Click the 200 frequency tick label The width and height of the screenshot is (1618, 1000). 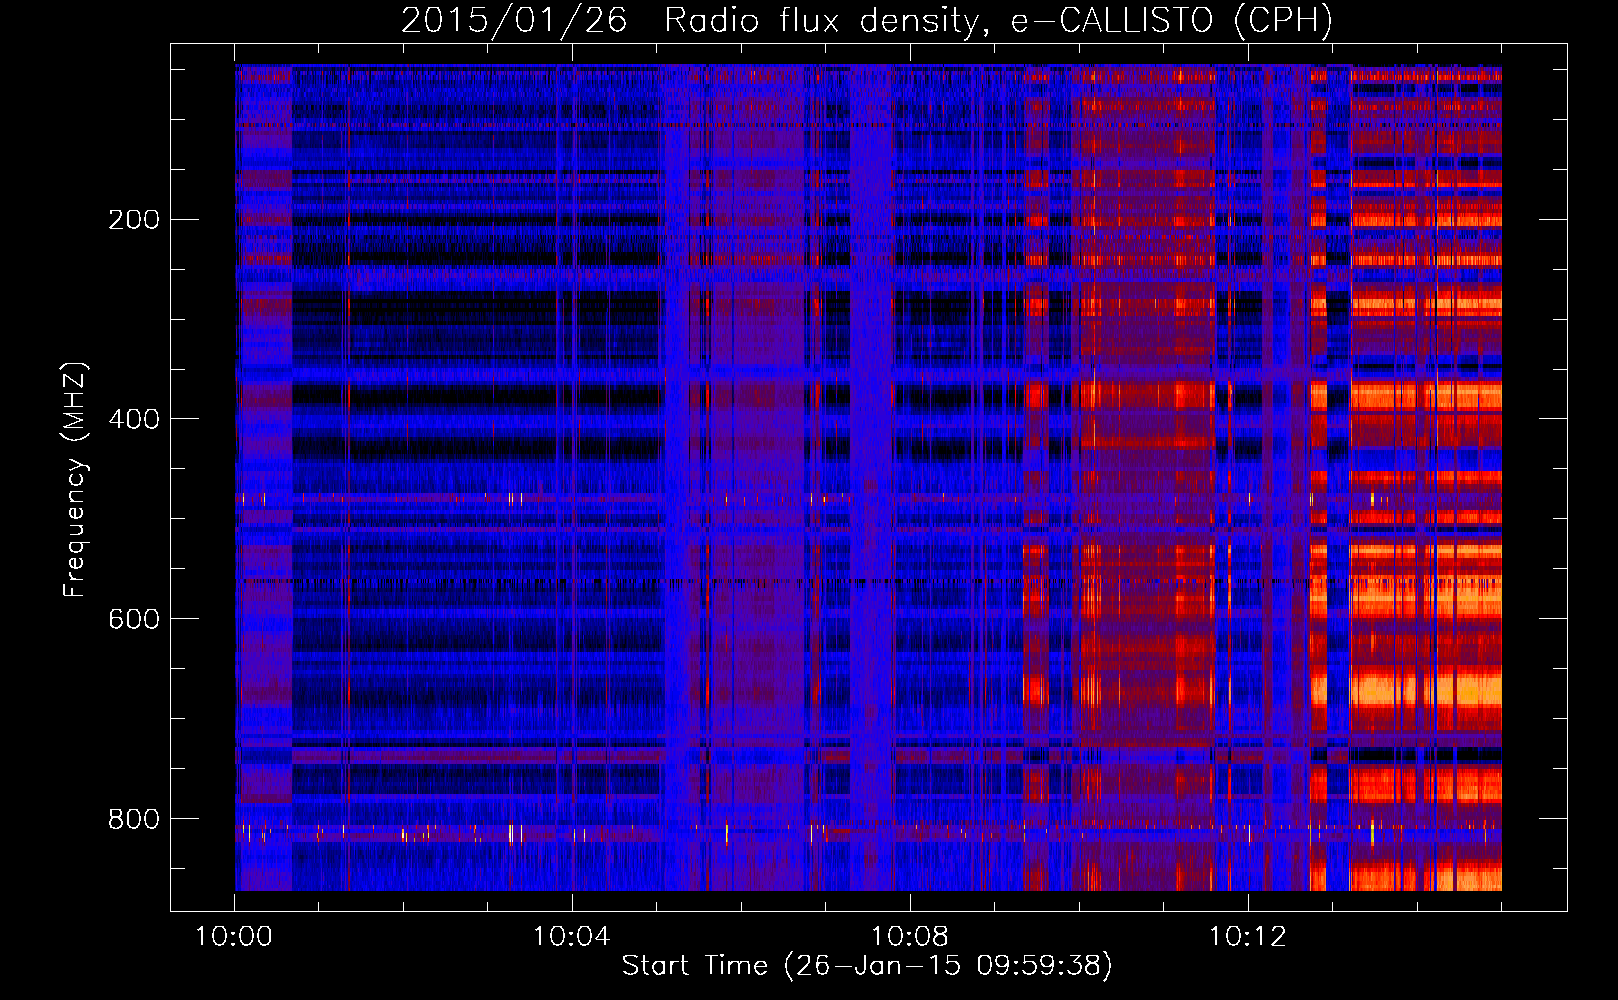point(134,219)
